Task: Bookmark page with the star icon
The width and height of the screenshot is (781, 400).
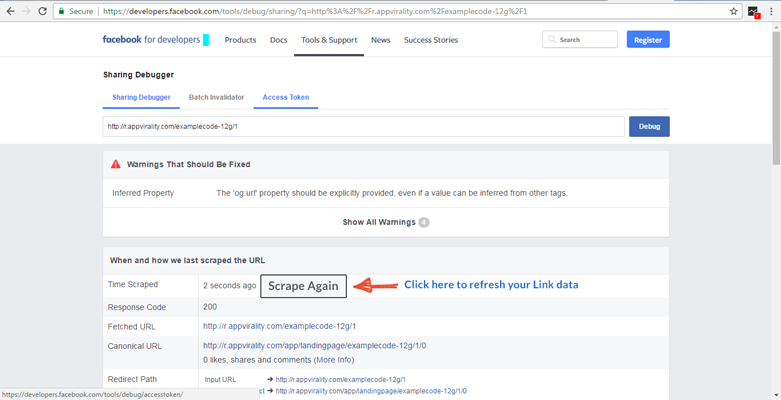Action: coord(733,11)
